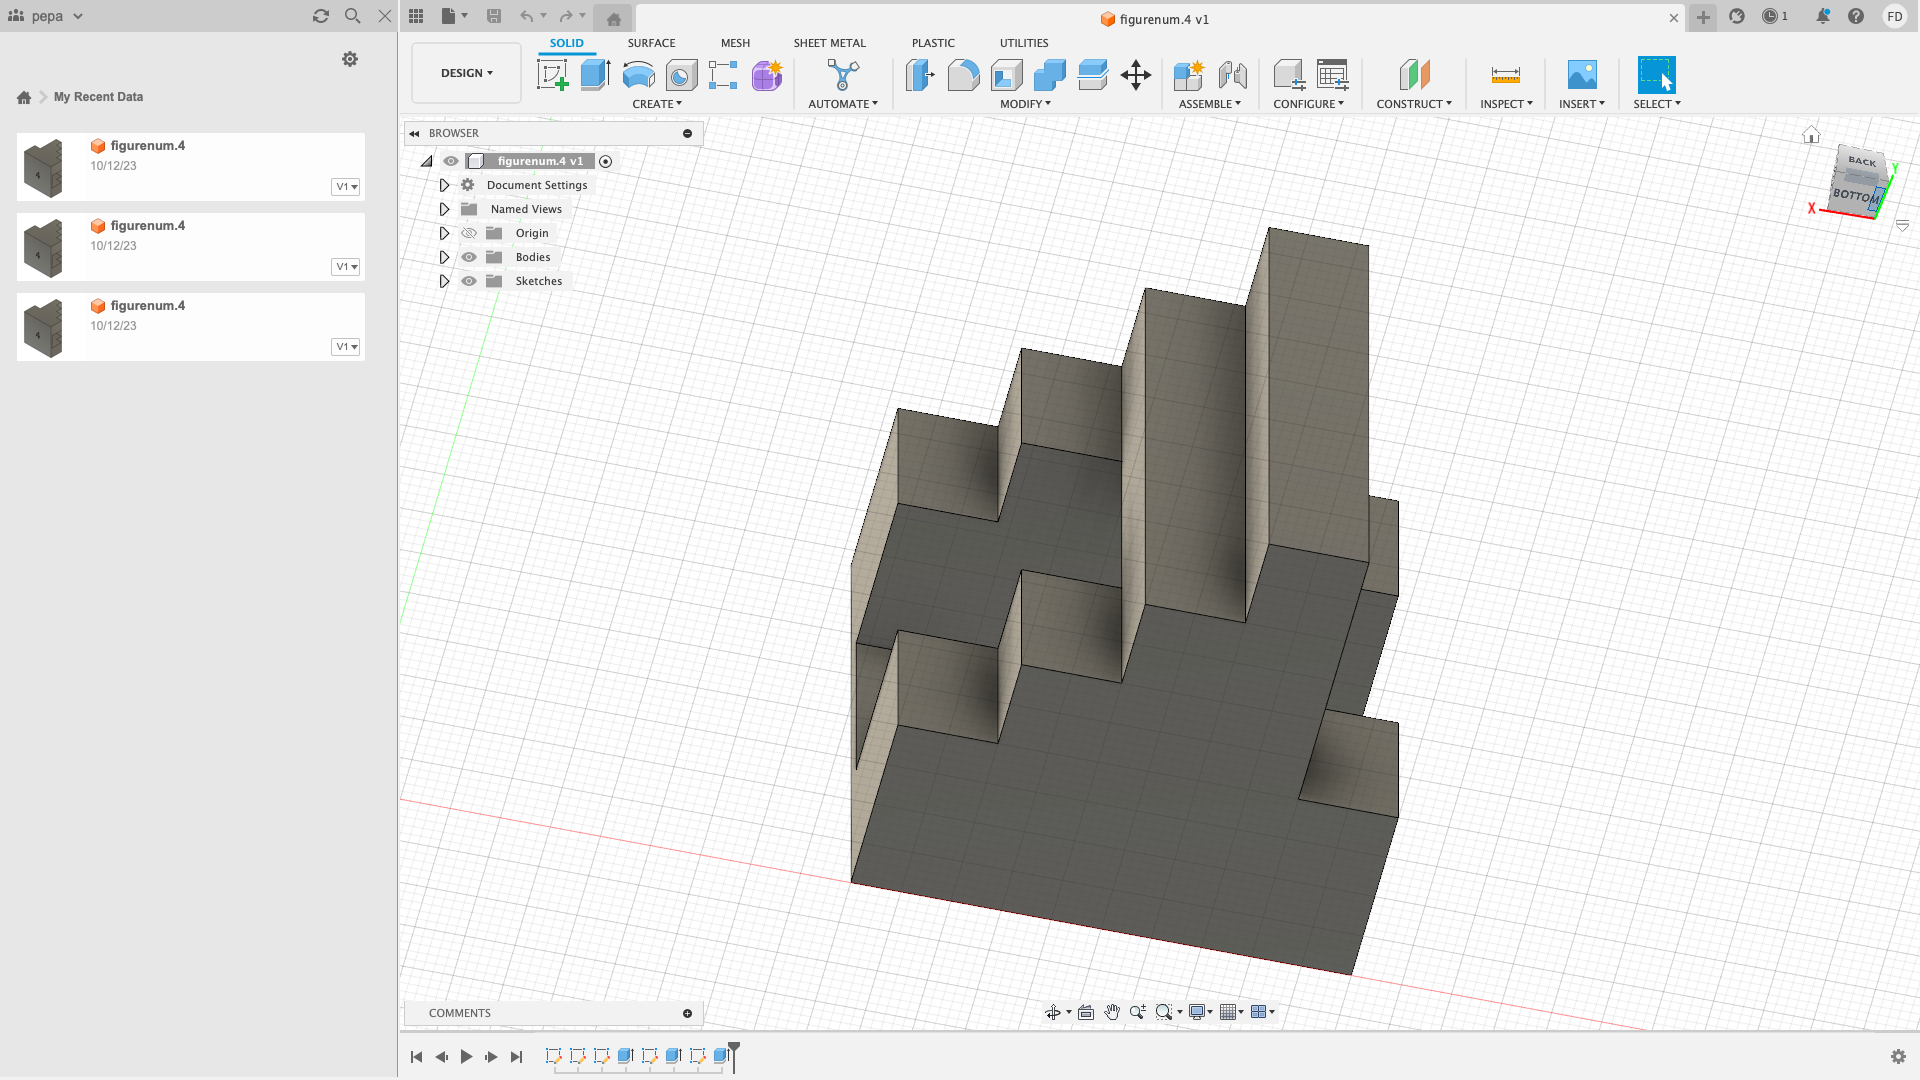Jump to the timeline end
The width and height of the screenshot is (1920, 1080).
coord(516,1056)
